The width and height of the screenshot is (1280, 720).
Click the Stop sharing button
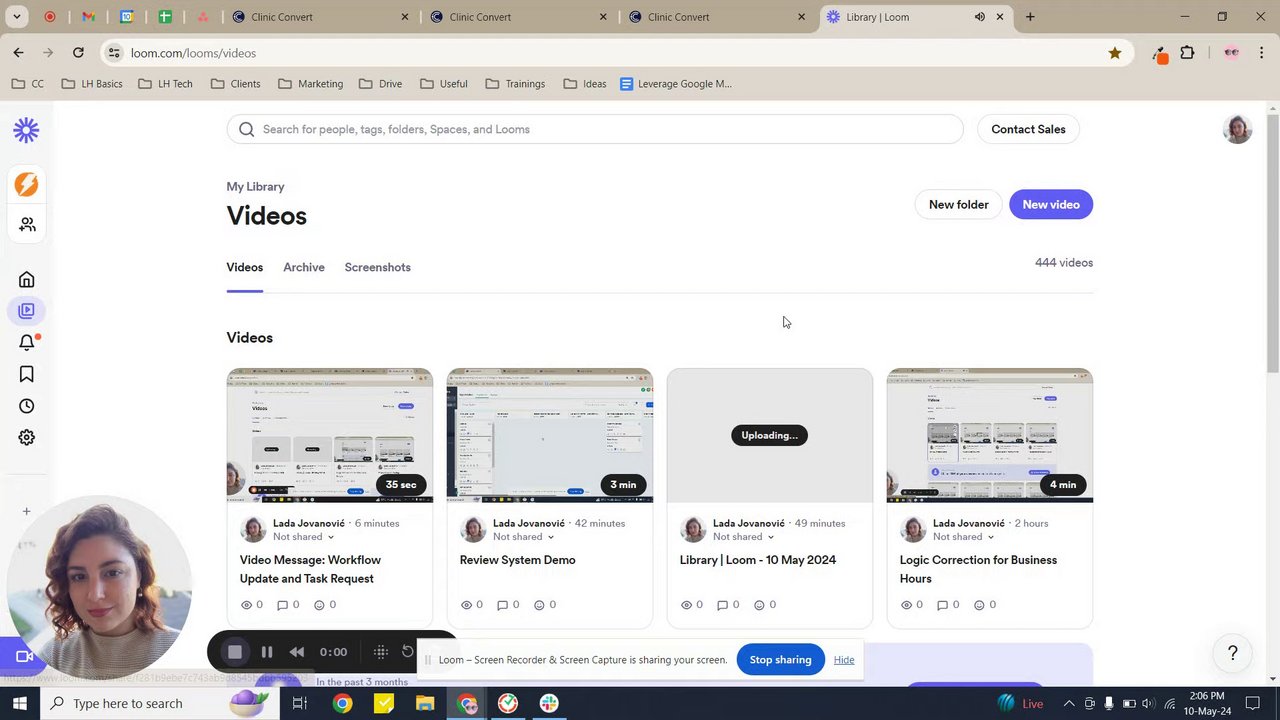[780, 660]
